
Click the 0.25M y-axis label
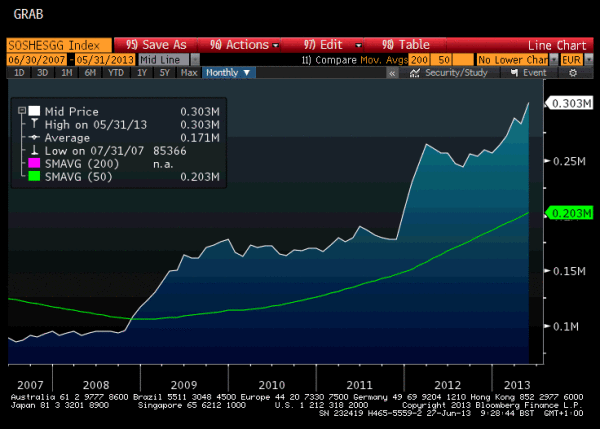[569, 161]
